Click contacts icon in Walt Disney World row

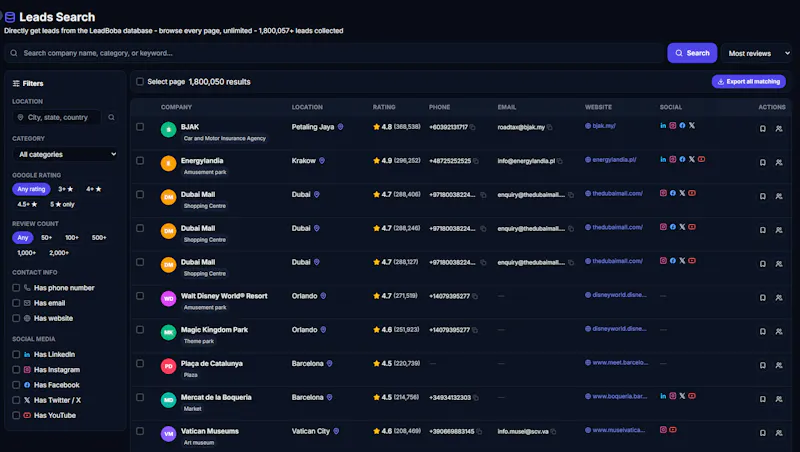[779, 297]
